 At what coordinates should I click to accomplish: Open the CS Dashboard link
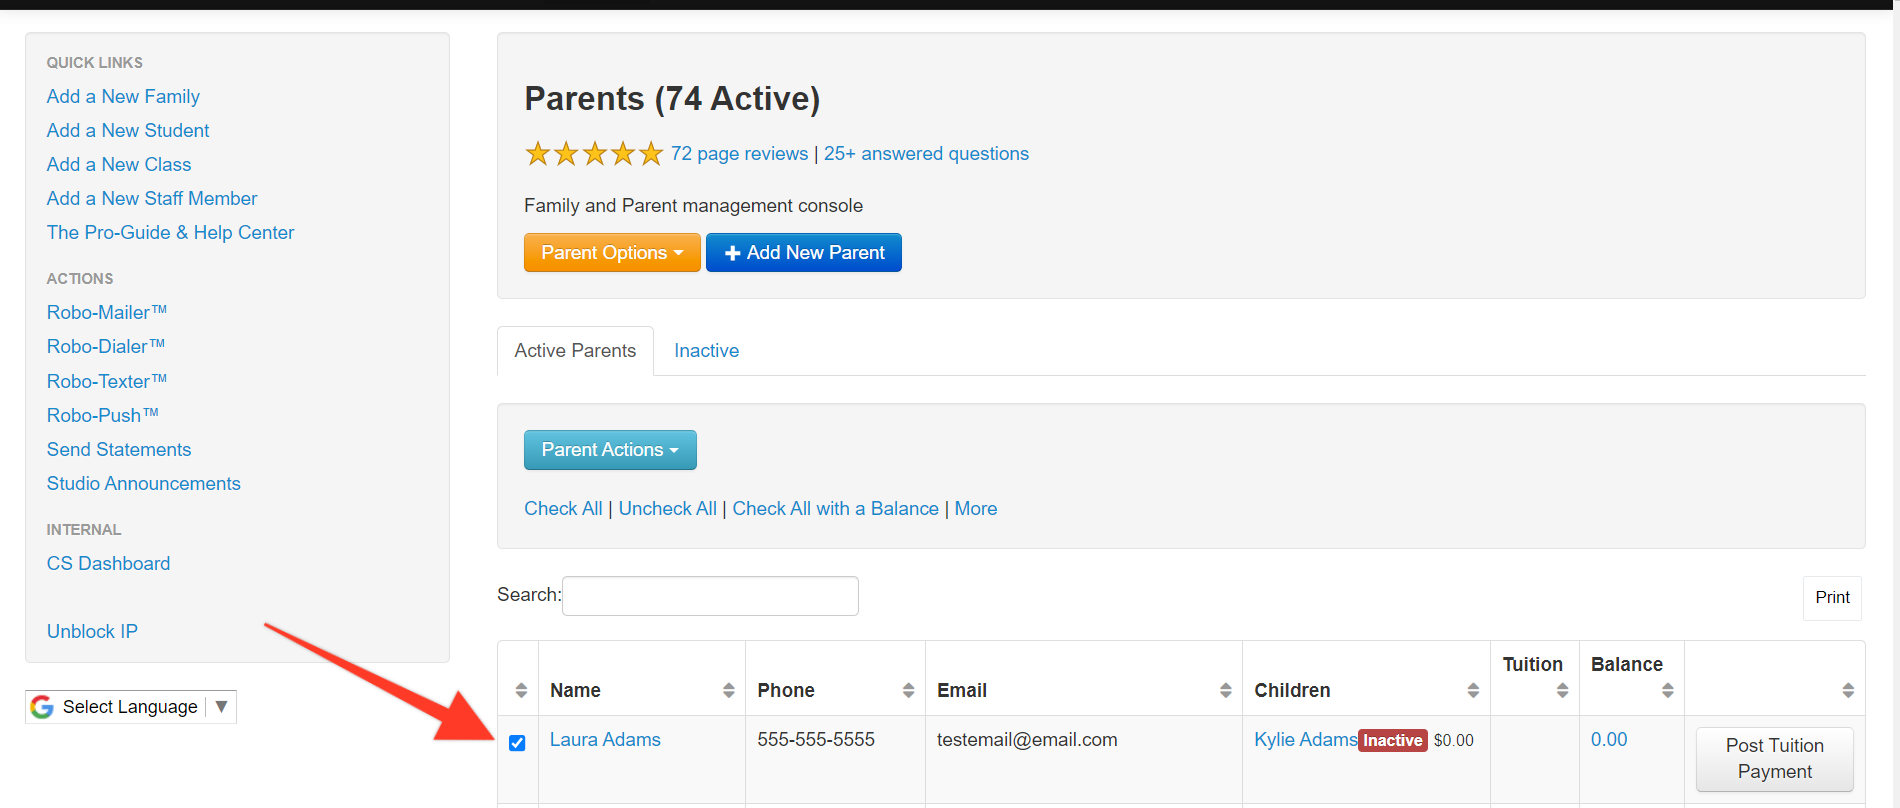click(x=108, y=564)
